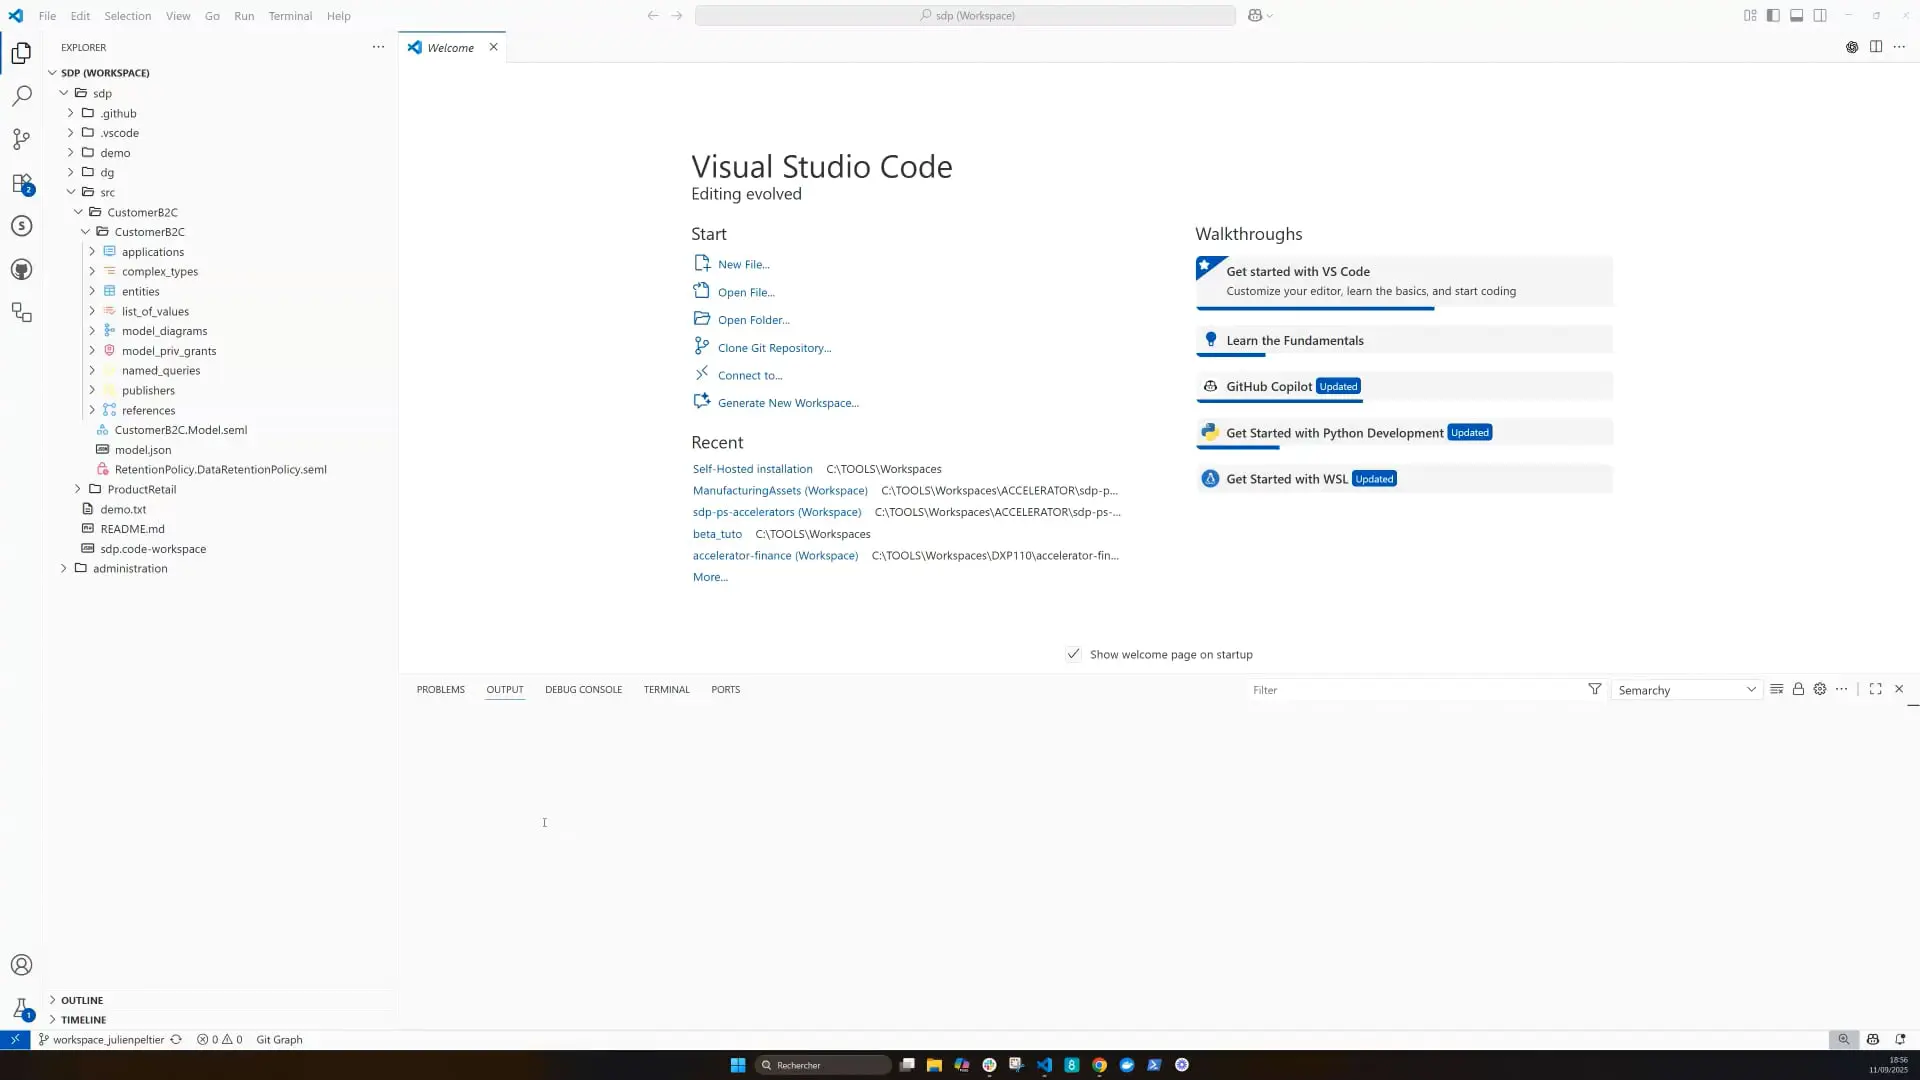Toggle the primary side bar visibility
The height and width of the screenshot is (1080, 1920).
click(1773, 15)
